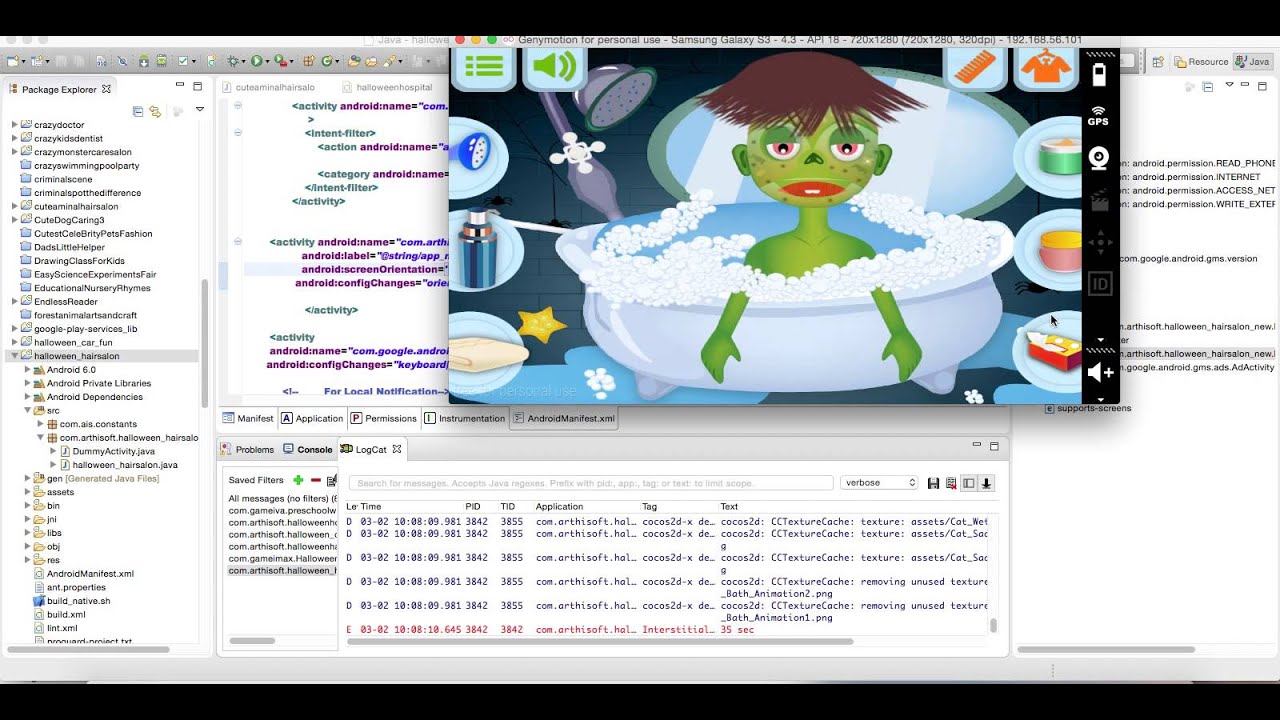Viewport: 1280px width, 720px height.
Task: Toggle Link with Editor in Package Explorer
Action: pos(155,111)
